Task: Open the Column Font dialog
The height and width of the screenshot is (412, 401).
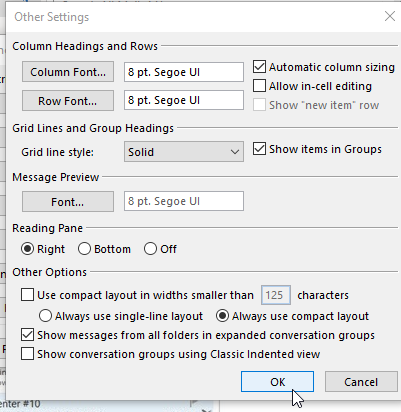Action: coord(68,72)
